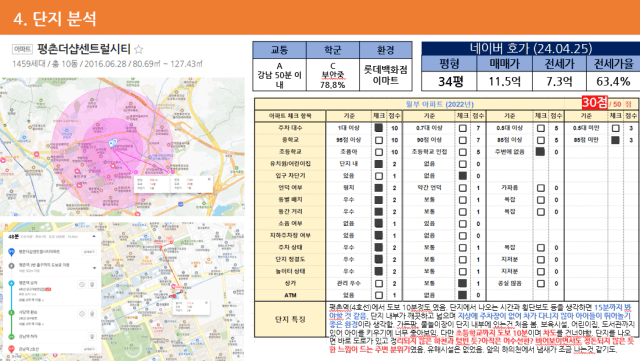Close the distance popup on the lower route map
Image resolution: width=640 pixels, height=361 pixels.
pos(206,303)
